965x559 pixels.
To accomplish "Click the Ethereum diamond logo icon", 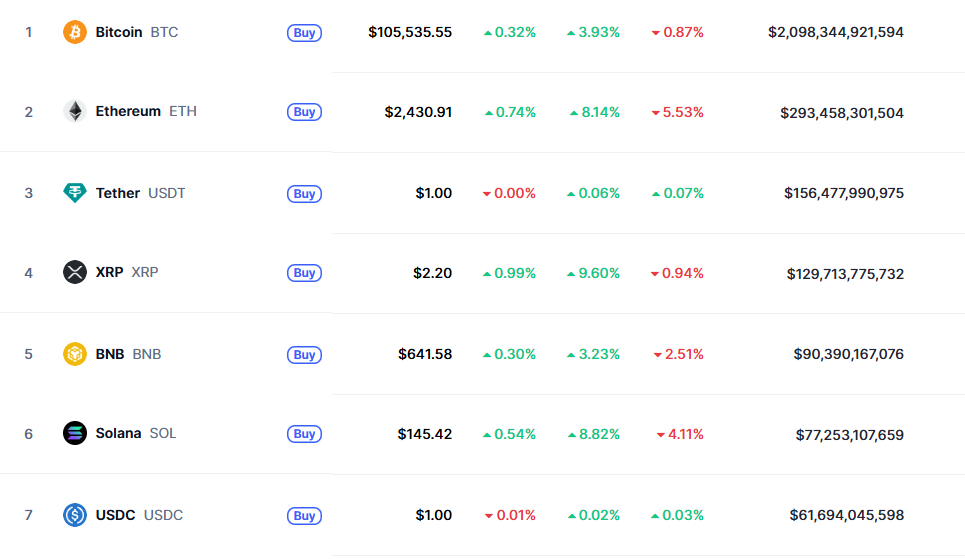I will (x=75, y=111).
